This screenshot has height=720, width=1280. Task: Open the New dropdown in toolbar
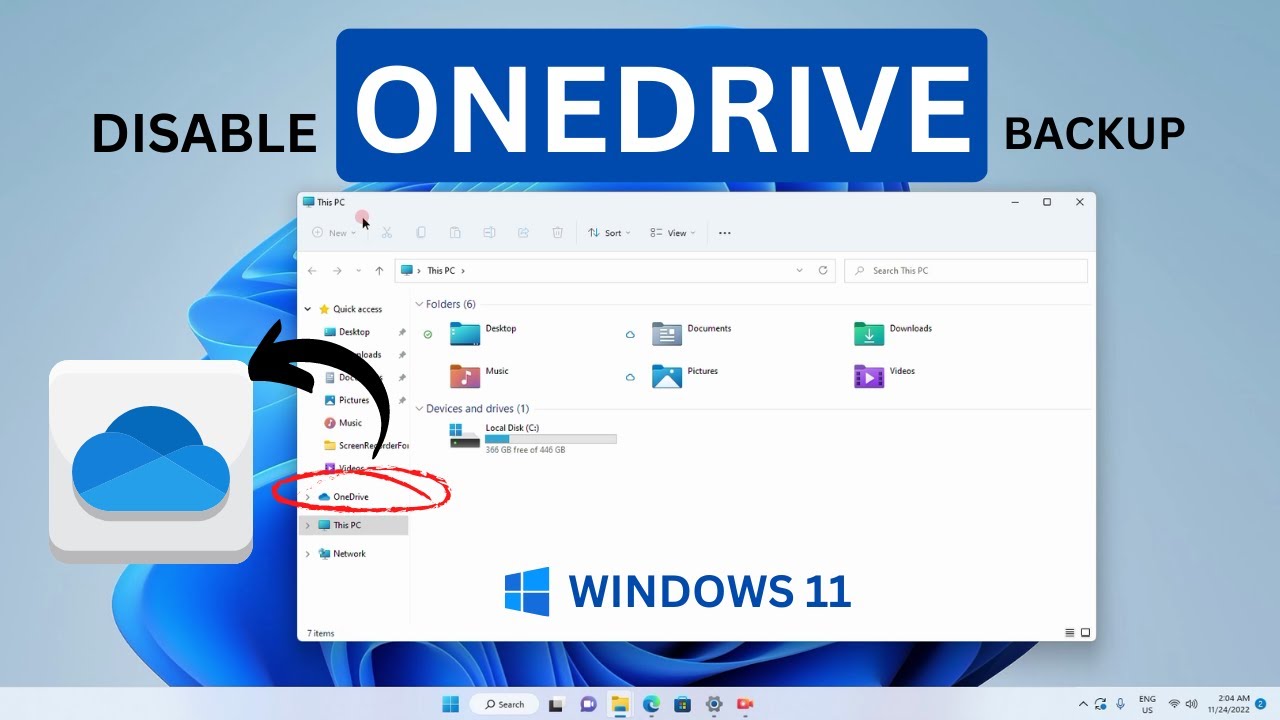point(334,233)
